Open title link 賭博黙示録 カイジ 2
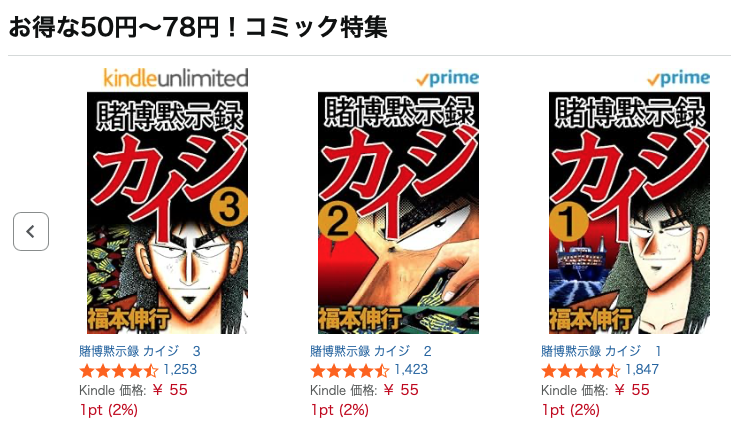The image size is (731, 431). click(x=371, y=351)
